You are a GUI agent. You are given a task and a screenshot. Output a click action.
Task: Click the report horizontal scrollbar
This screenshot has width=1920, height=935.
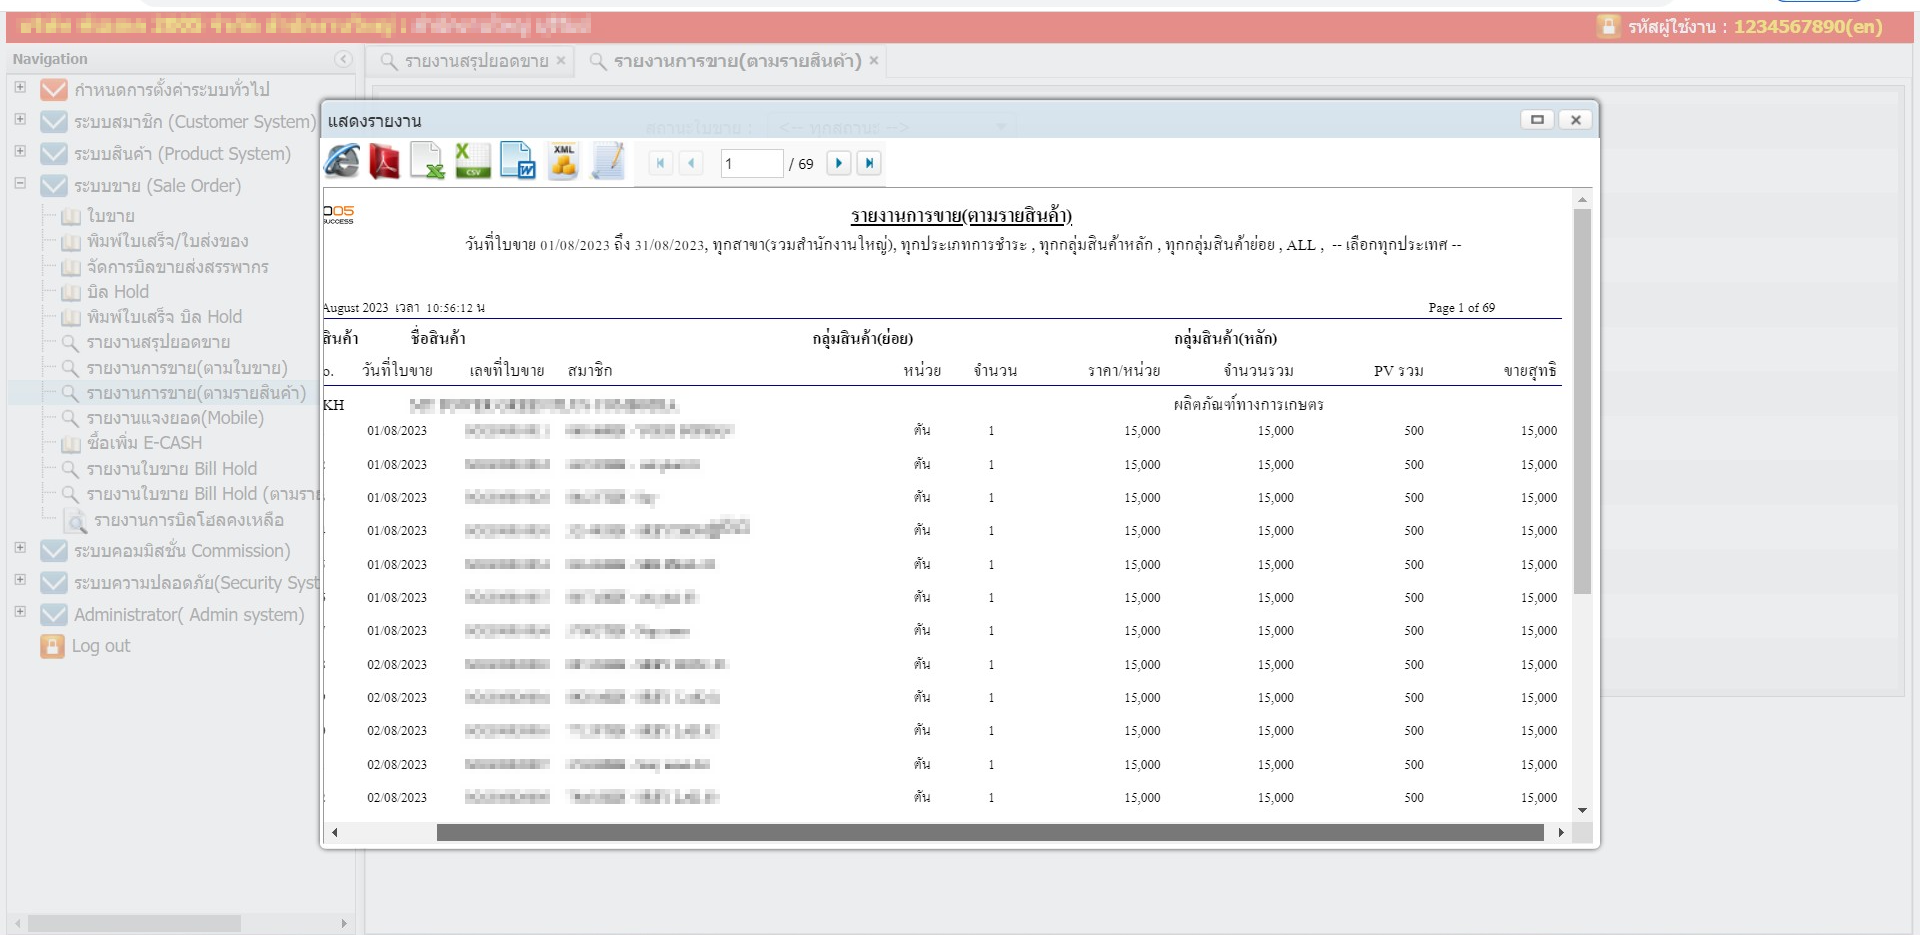[989, 833]
